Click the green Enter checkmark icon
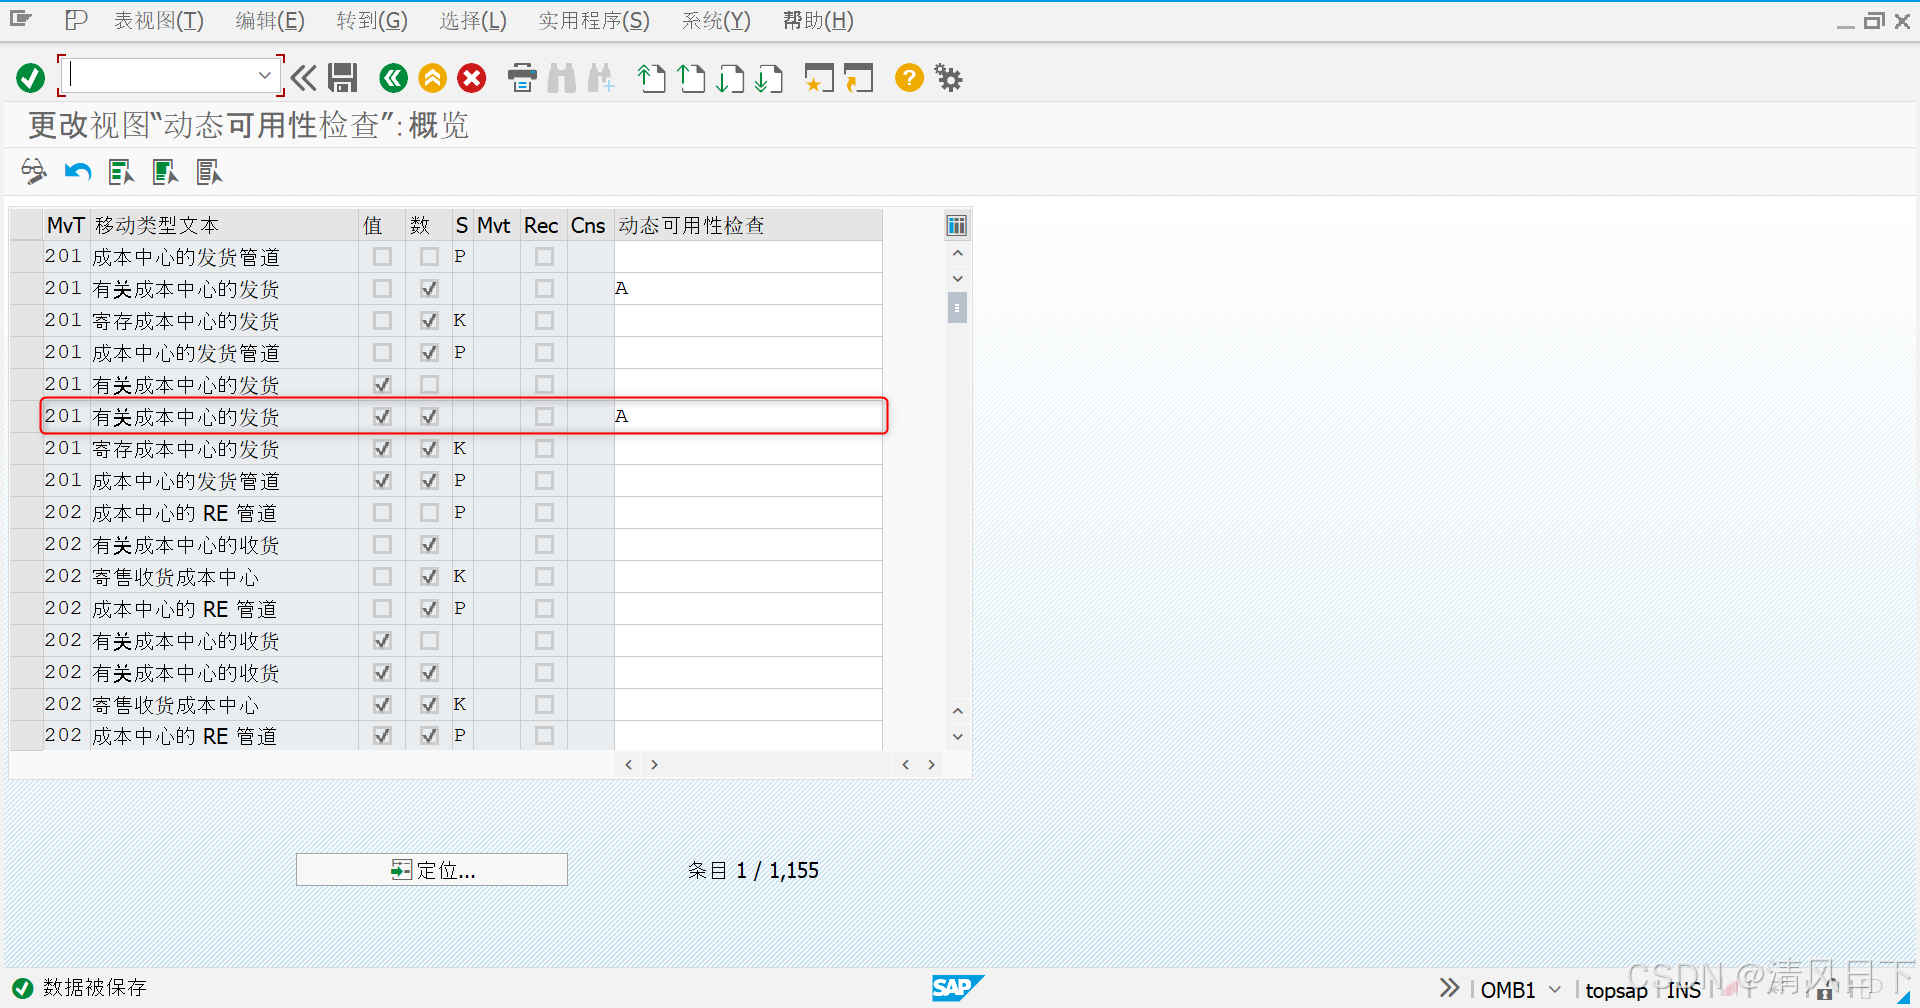This screenshot has height=1008, width=1920. pyautogui.click(x=31, y=77)
